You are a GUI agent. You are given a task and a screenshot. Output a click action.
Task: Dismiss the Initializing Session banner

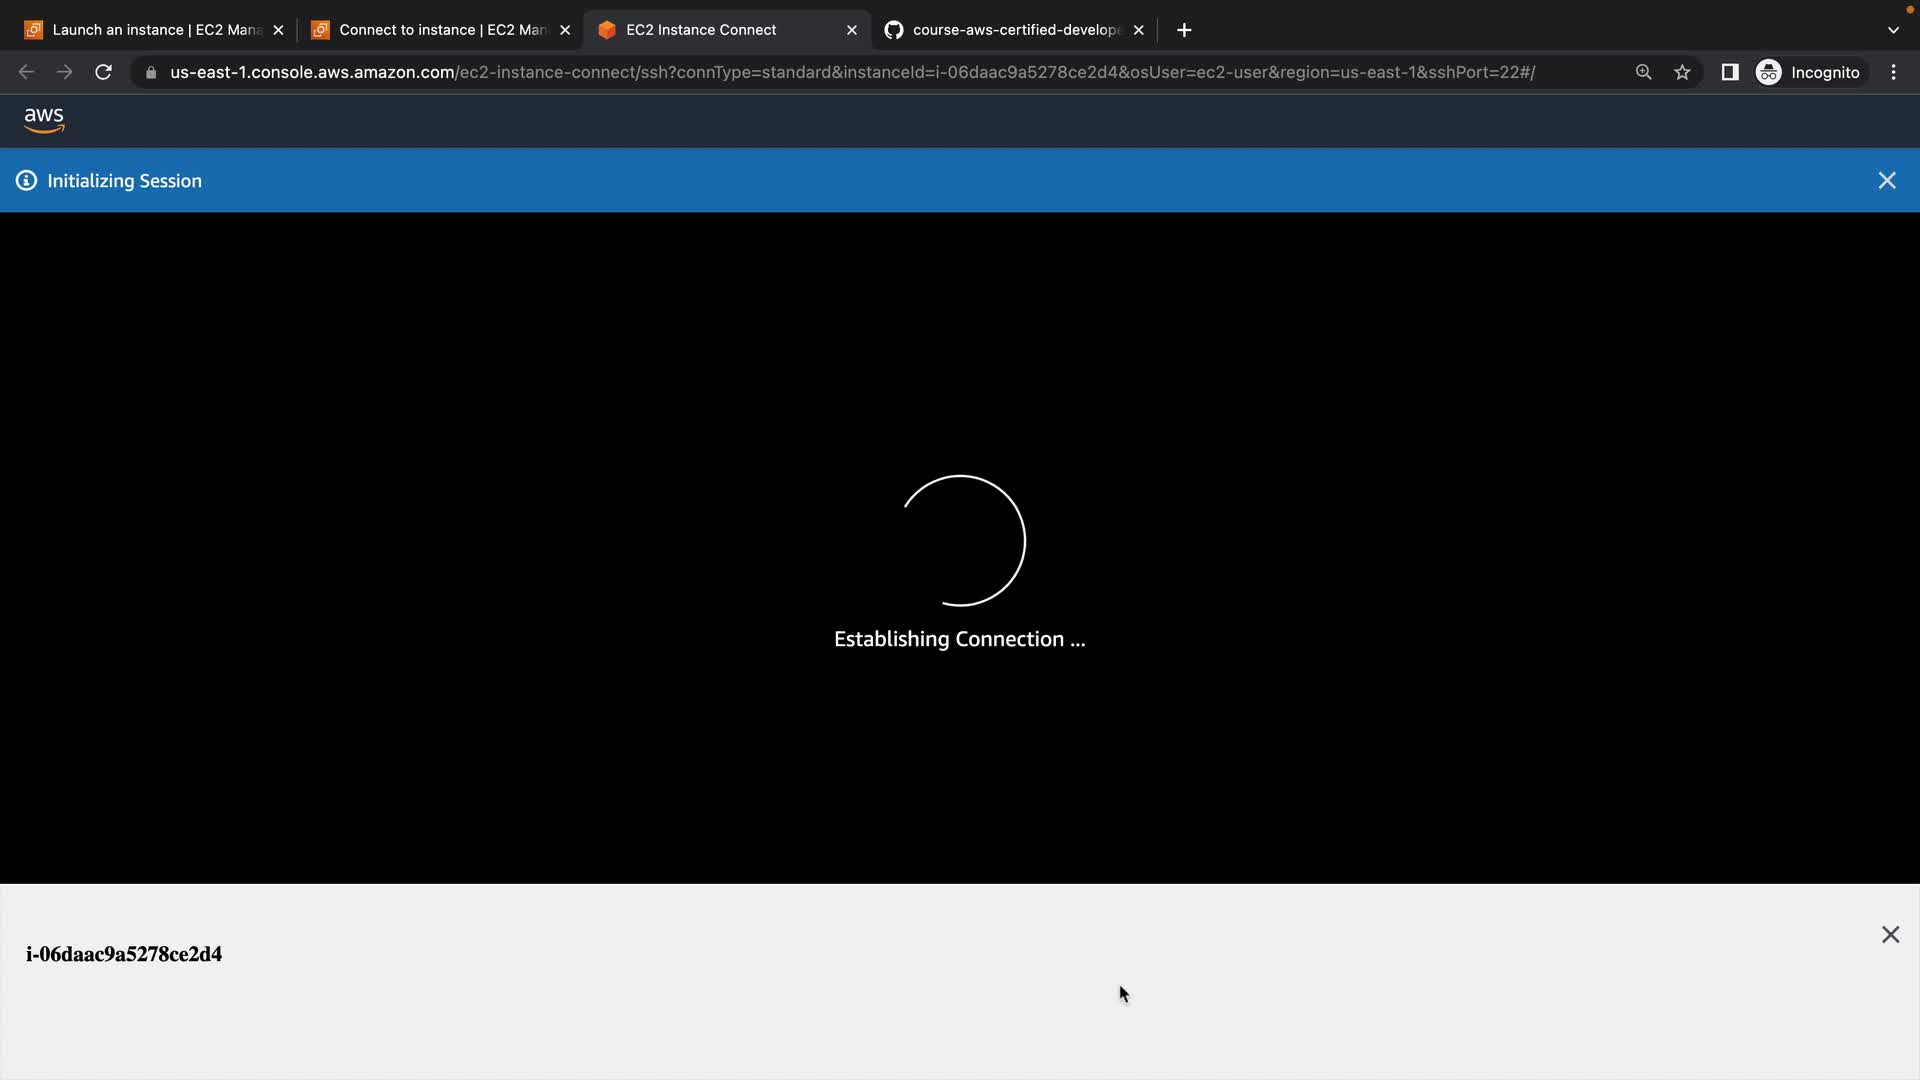point(1886,181)
